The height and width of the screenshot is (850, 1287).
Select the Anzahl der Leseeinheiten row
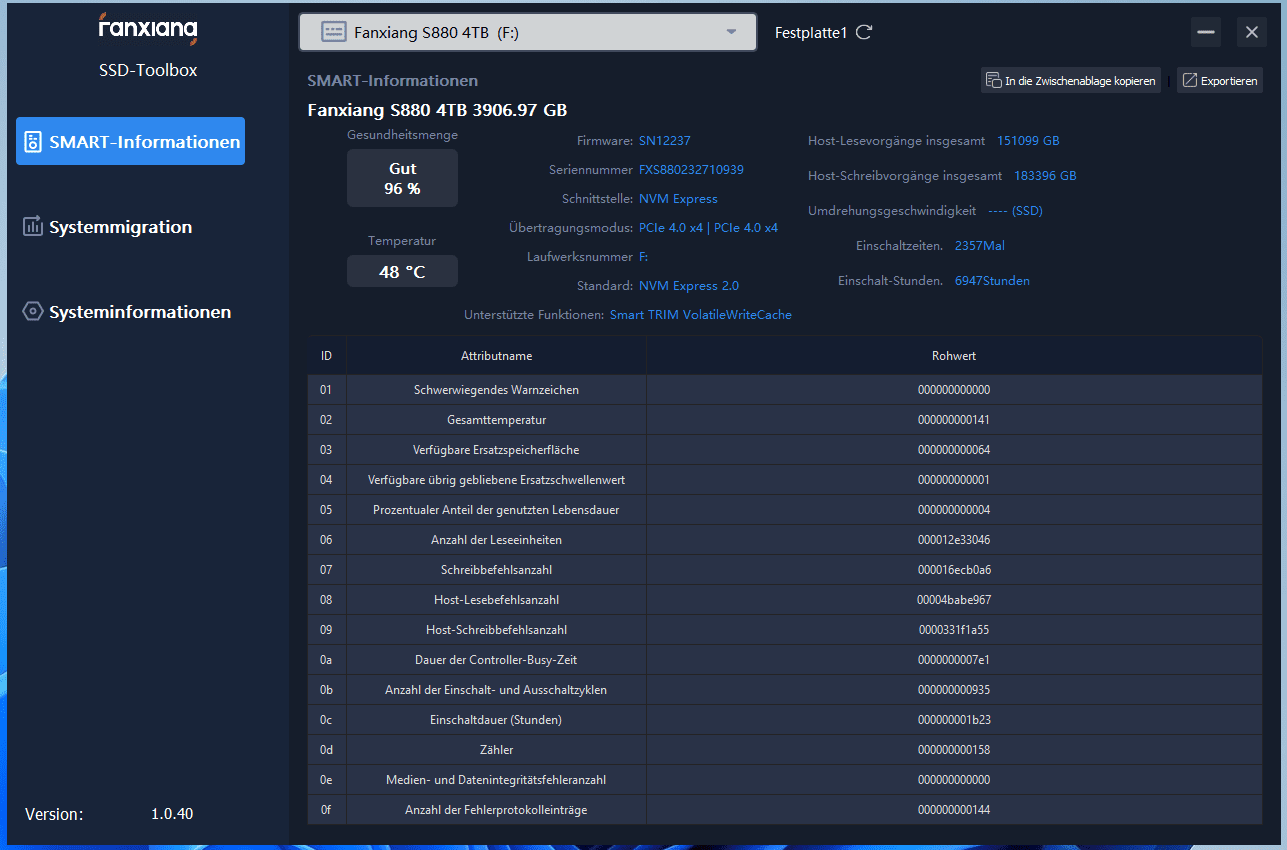785,540
